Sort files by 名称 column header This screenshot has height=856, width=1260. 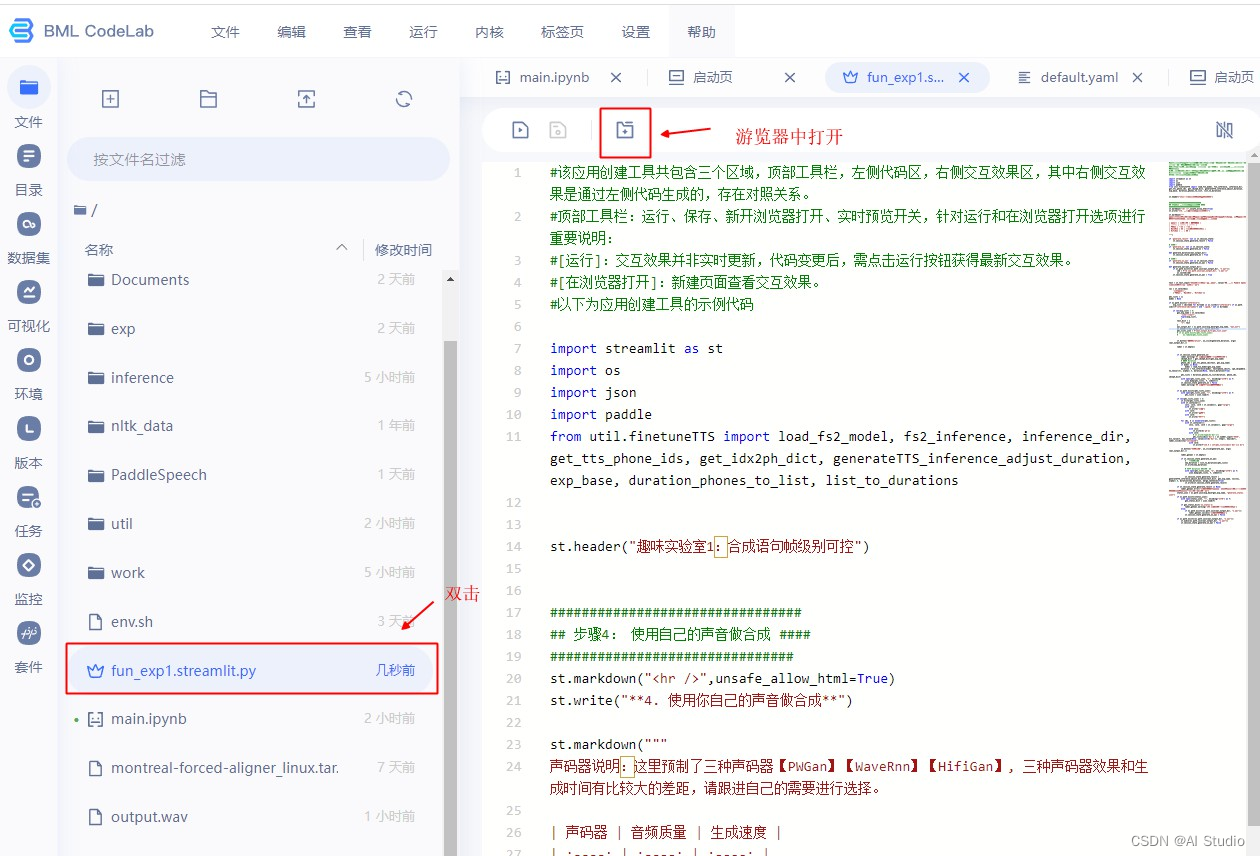click(x=99, y=249)
